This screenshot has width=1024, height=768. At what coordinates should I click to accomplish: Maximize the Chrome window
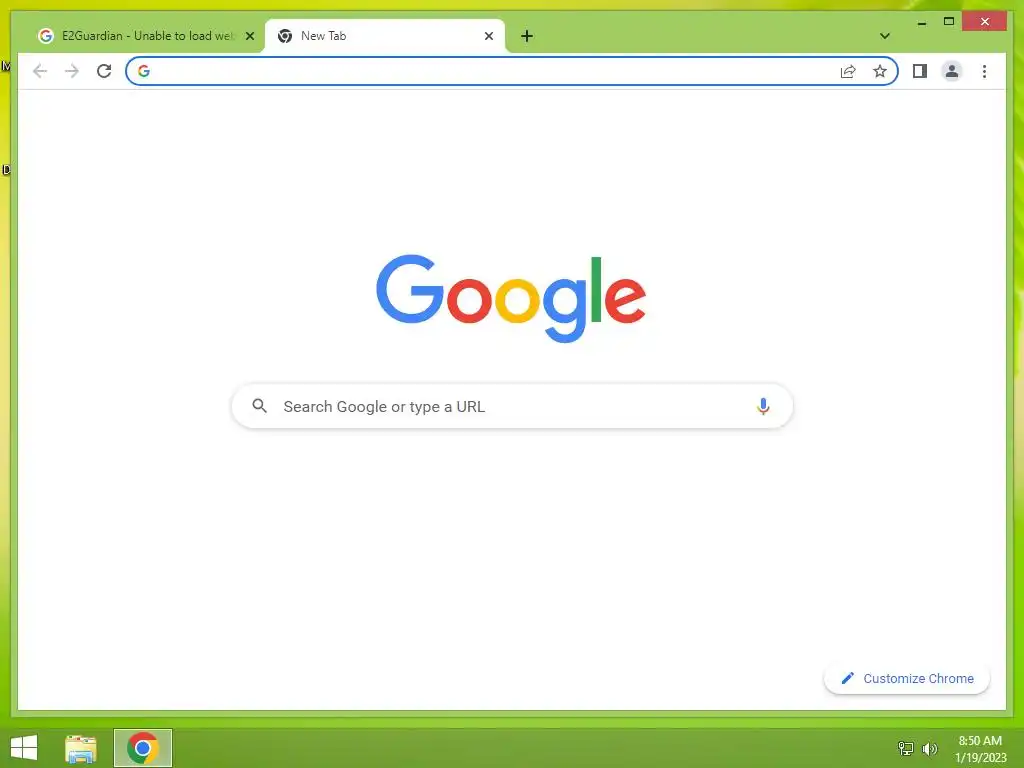[x=949, y=22]
